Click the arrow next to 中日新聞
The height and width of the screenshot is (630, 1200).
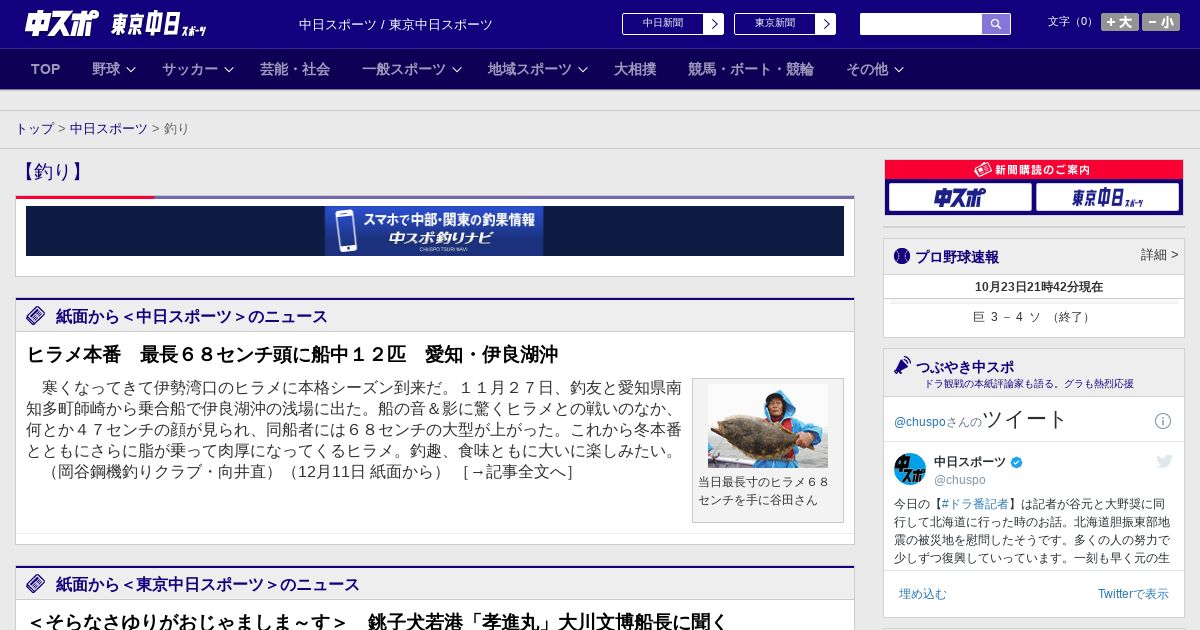point(714,24)
